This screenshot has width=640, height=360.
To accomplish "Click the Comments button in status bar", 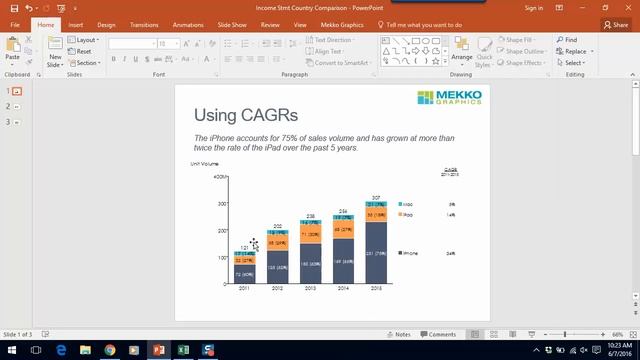I will click(438, 334).
